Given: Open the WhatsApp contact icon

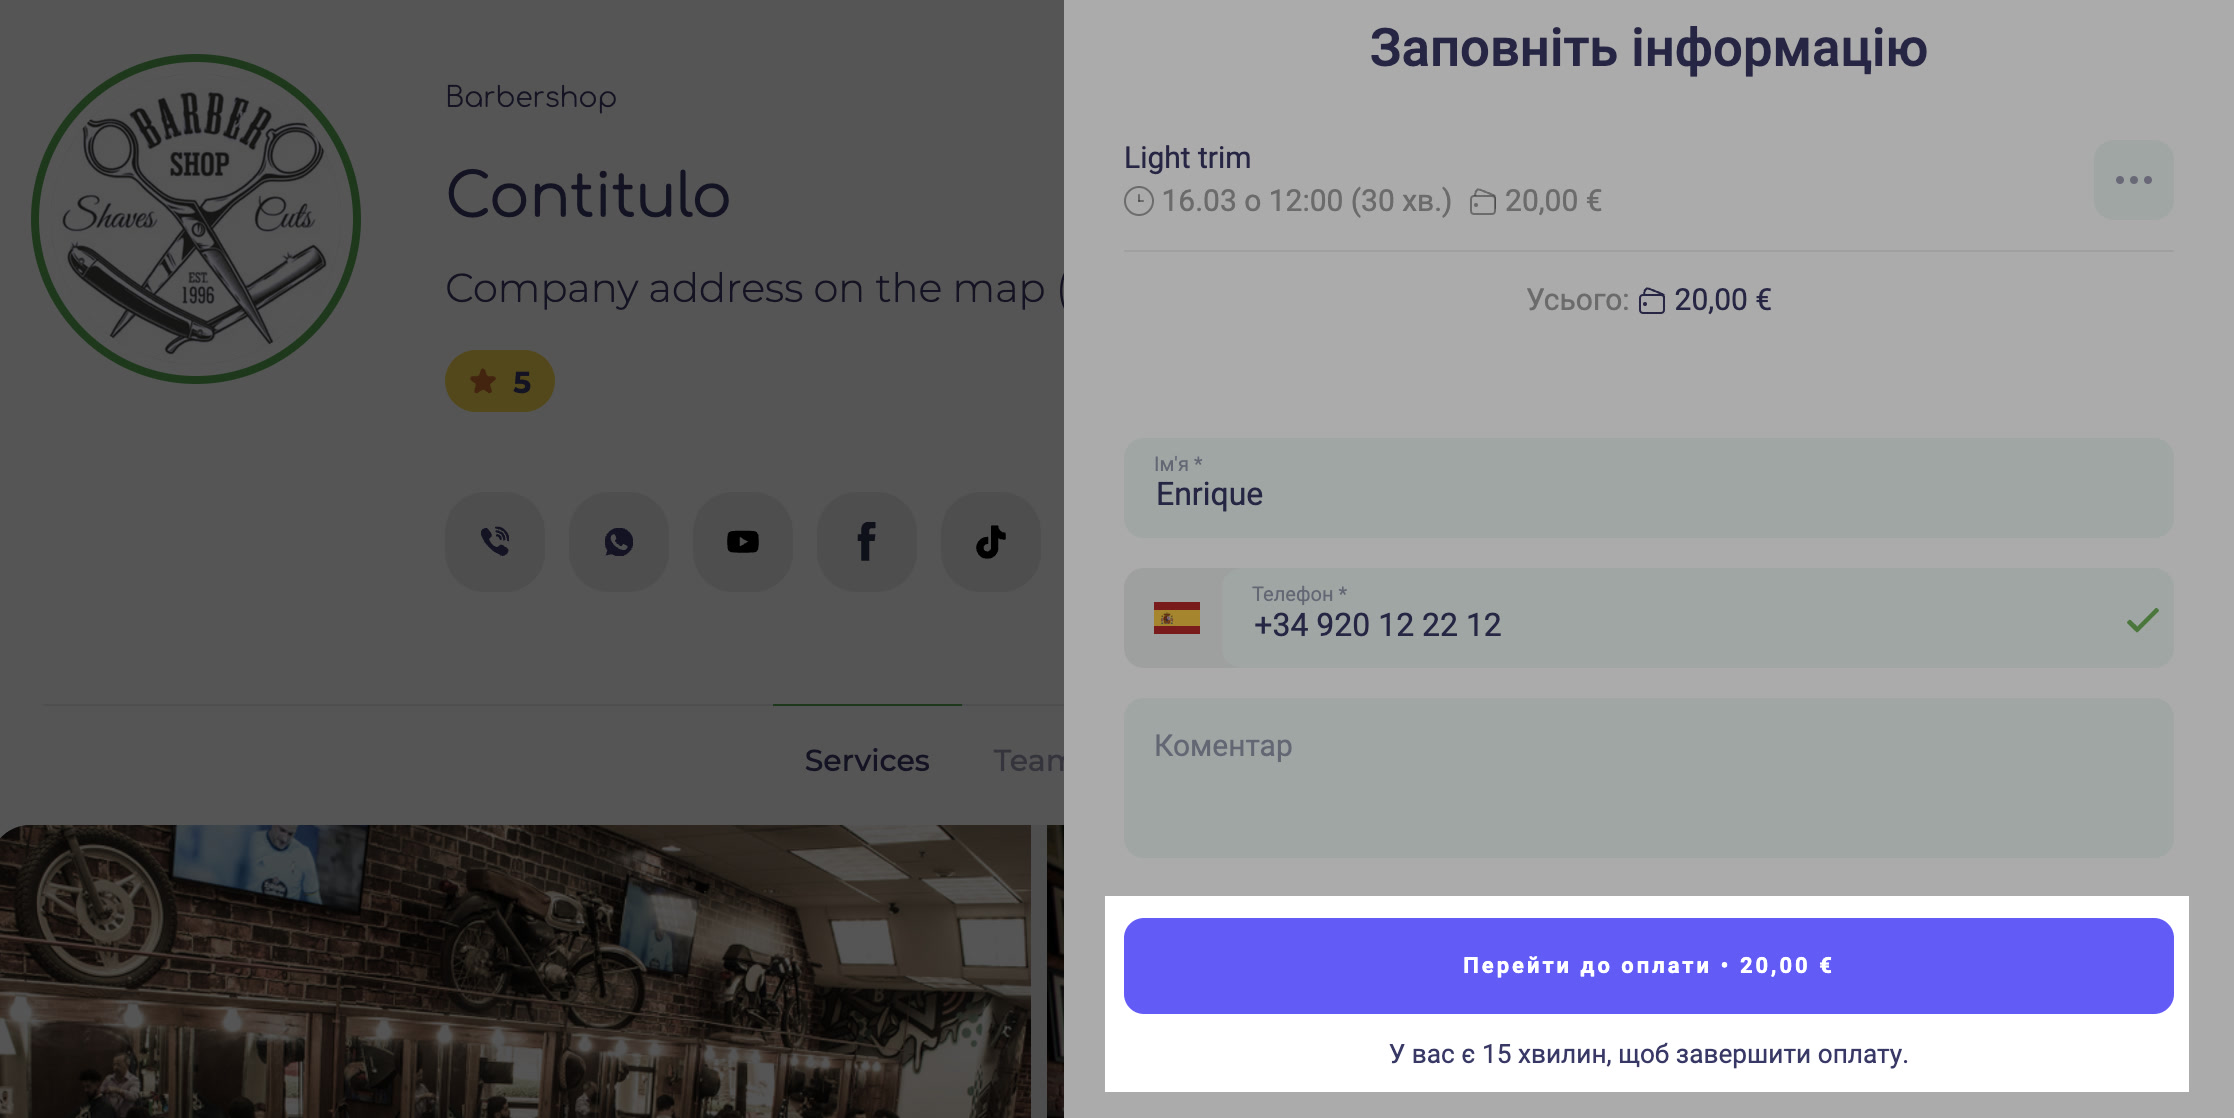Looking at the screenshot, I should 619,542.
